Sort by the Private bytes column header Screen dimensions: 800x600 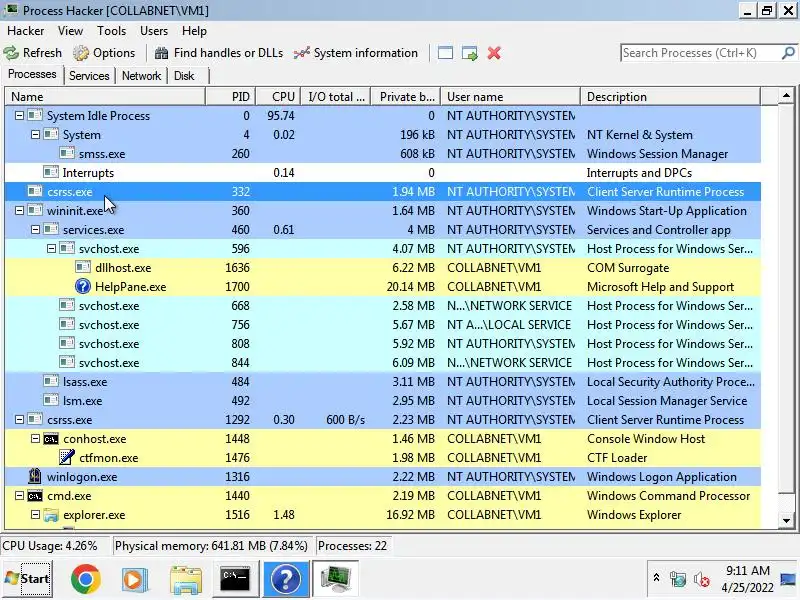(406, 96)
